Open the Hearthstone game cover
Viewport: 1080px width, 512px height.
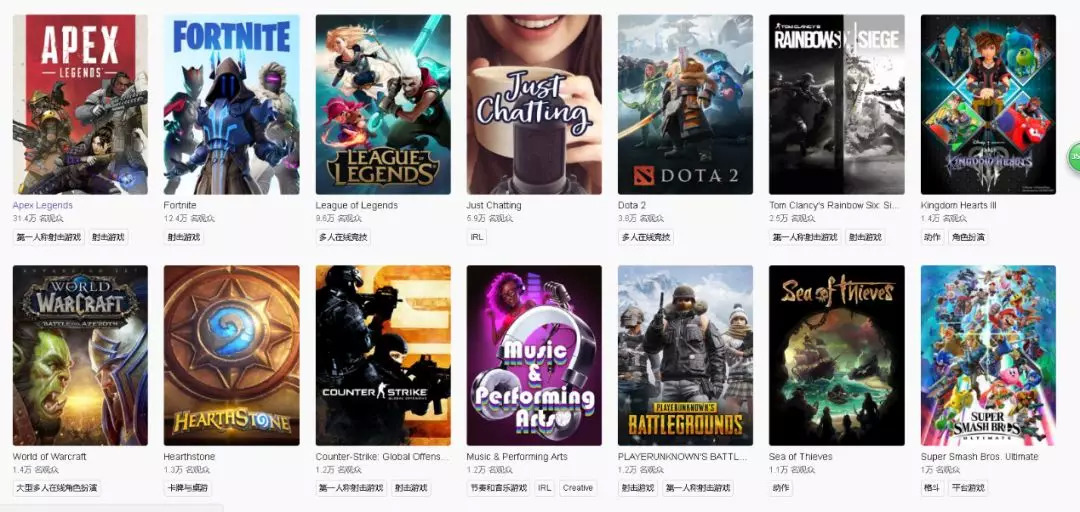231,355
